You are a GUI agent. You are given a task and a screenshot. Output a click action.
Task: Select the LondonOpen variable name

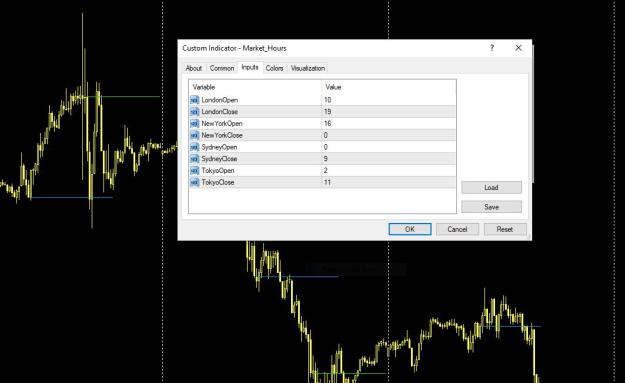(x=220, y=100)
